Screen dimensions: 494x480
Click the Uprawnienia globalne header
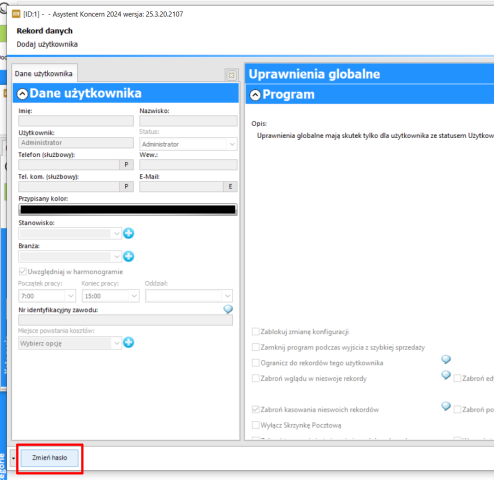click(x=370, y=74)
